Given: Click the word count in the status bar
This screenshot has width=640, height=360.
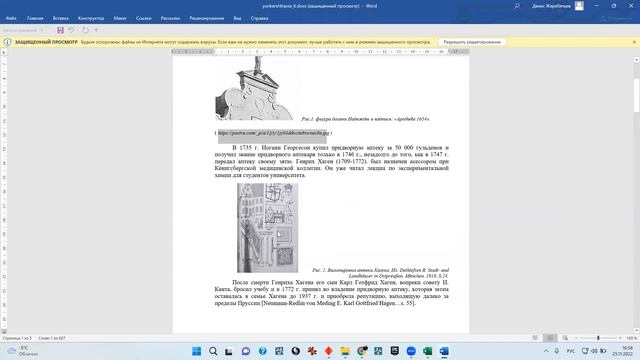Looking at the screenshot, I should click(x=51, y=338).
